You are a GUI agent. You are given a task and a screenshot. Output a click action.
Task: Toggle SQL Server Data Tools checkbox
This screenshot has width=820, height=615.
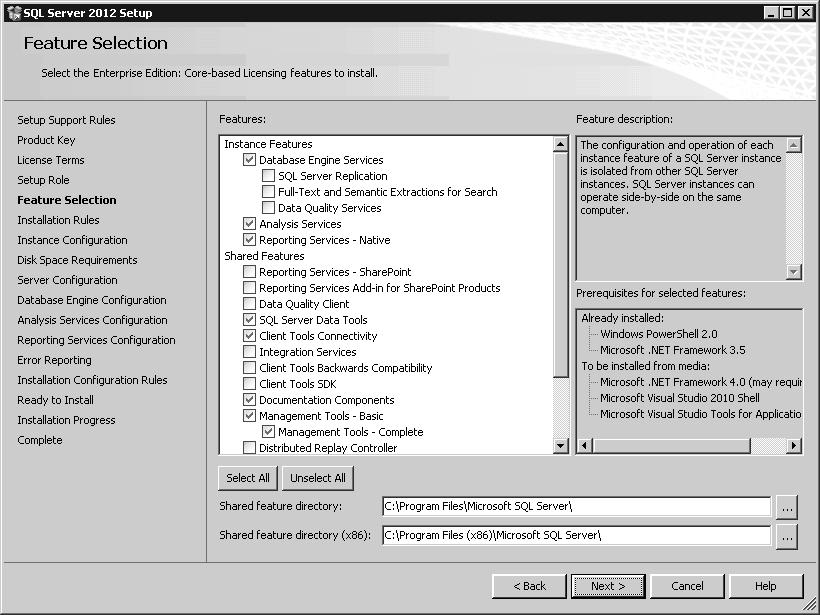point(249,320)
